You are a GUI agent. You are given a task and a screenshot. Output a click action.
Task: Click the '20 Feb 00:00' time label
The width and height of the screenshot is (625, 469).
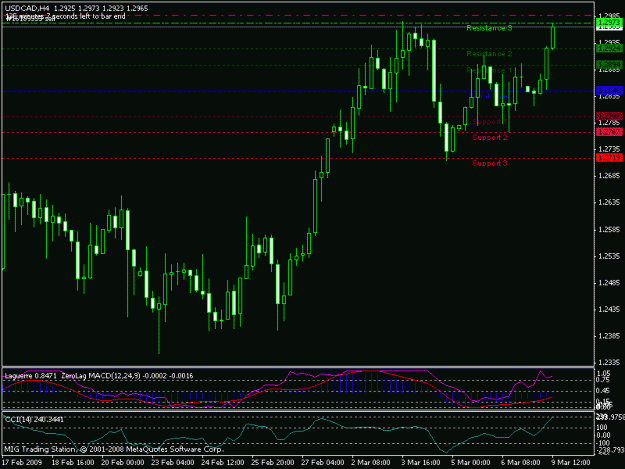(x=122, y=463)
